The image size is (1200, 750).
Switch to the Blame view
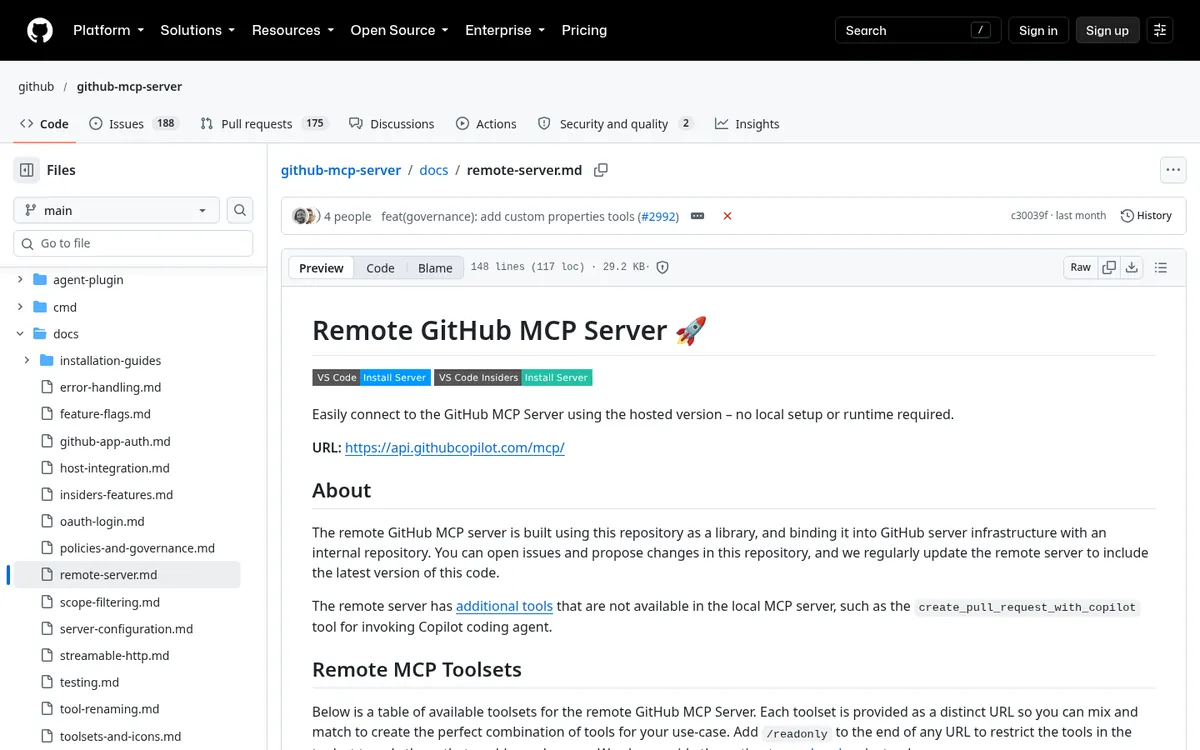(x=435, y=268)
